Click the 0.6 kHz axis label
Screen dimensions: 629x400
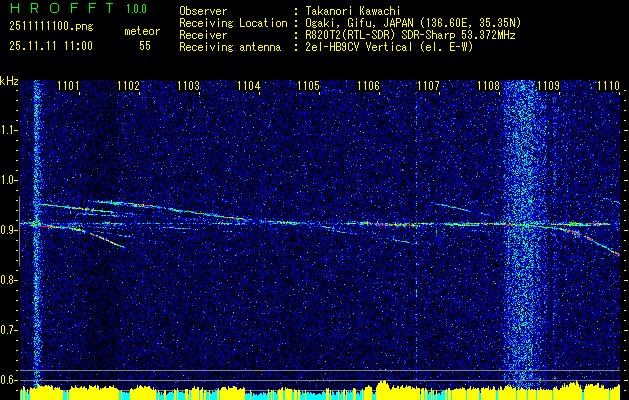[x=9, y=380]
